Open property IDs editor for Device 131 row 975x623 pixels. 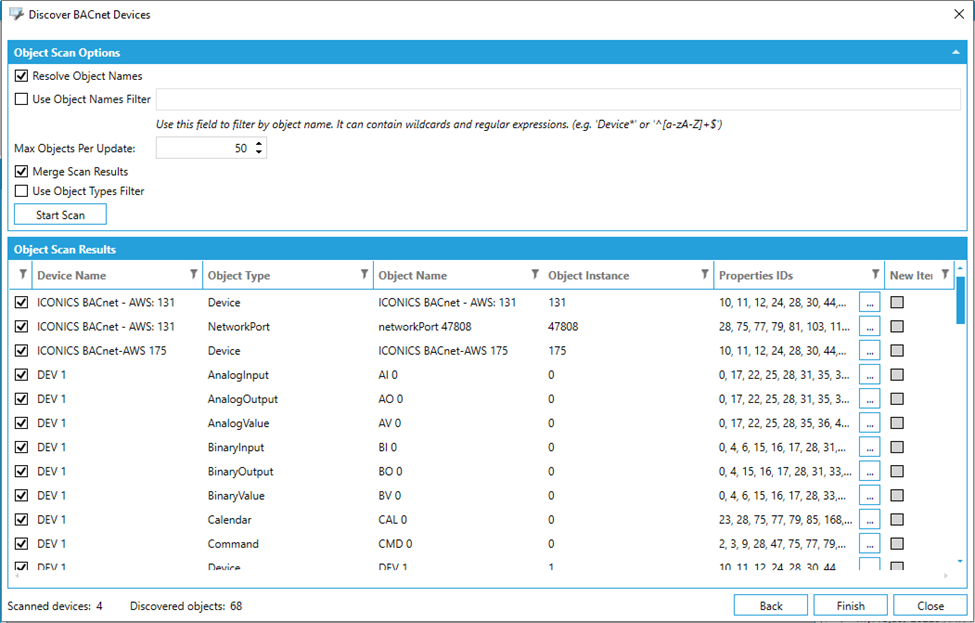pyautogui.click(x=869, y=303)
